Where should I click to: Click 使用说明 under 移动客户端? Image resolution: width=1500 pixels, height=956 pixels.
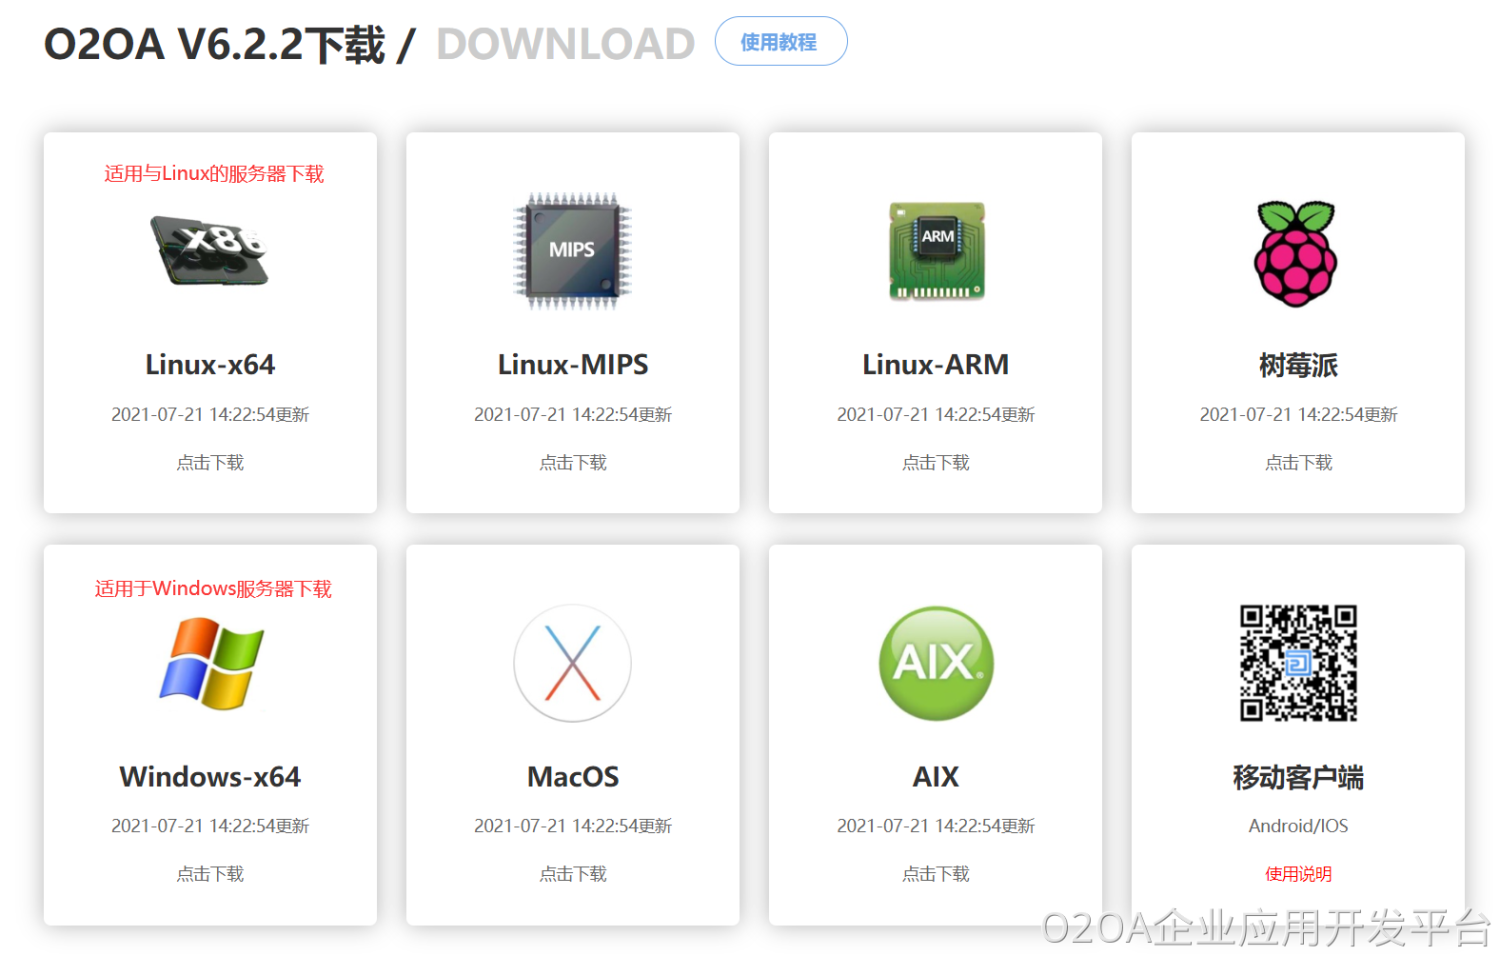coord(1297,873)
